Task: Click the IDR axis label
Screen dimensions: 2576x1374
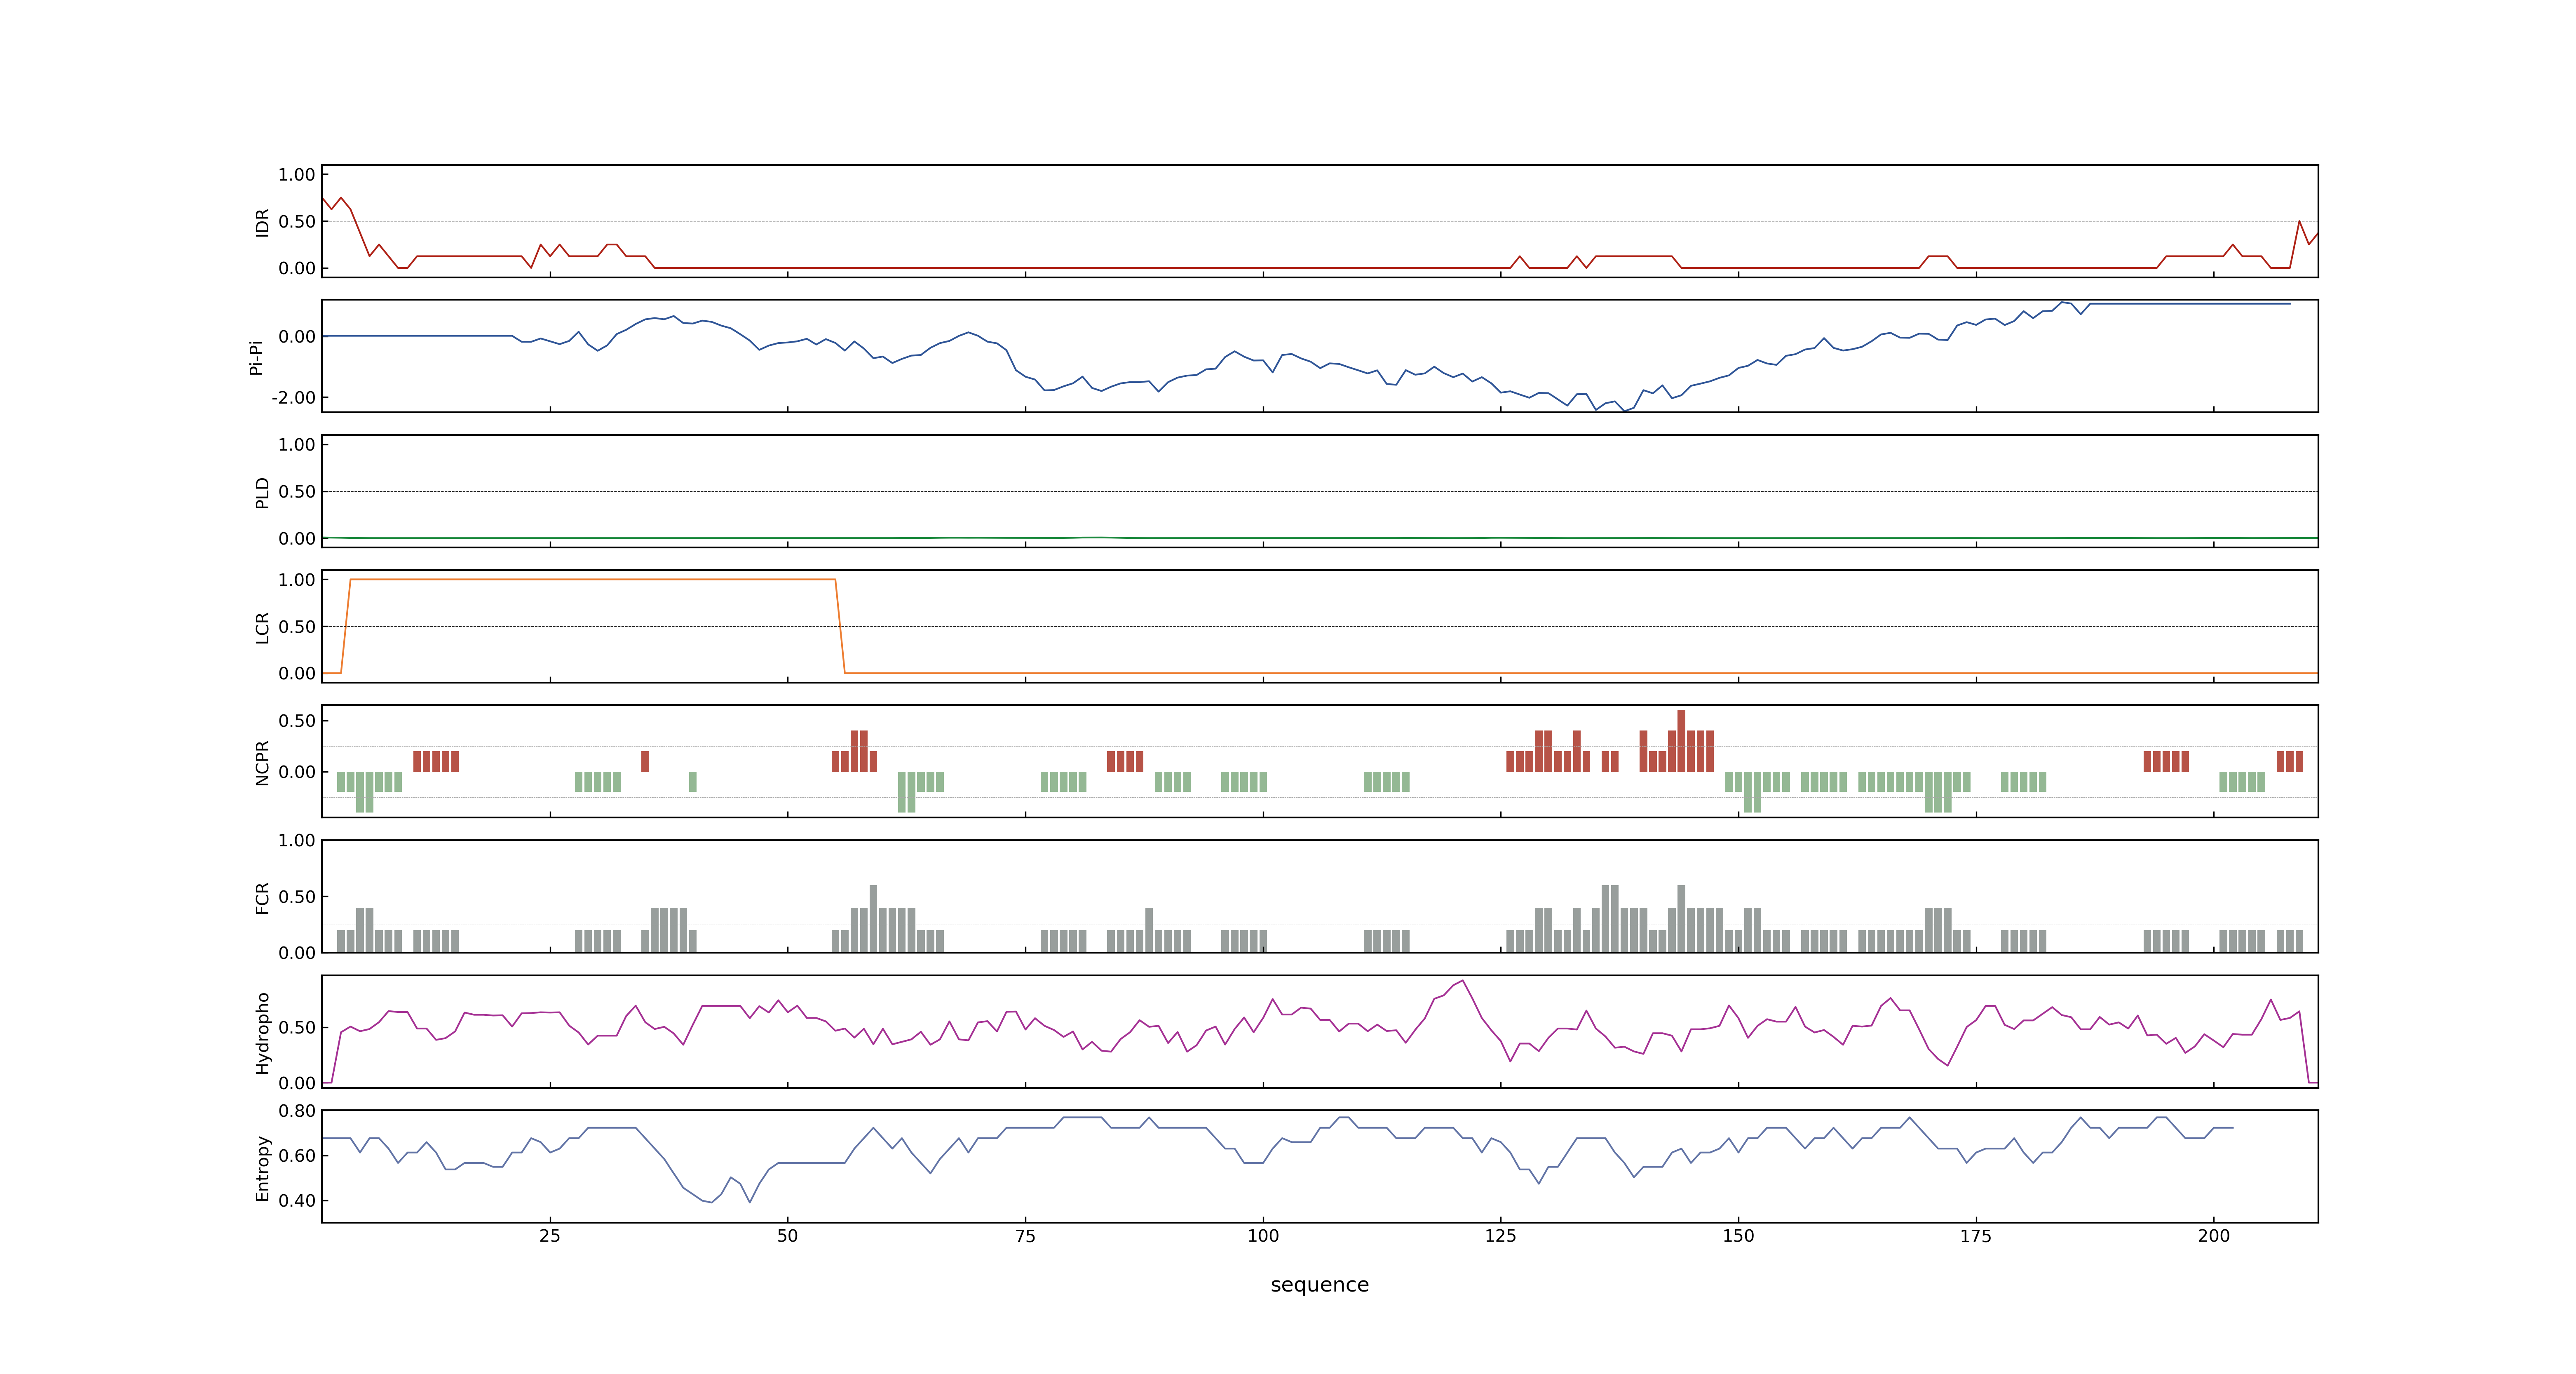Action: [262, 222]
